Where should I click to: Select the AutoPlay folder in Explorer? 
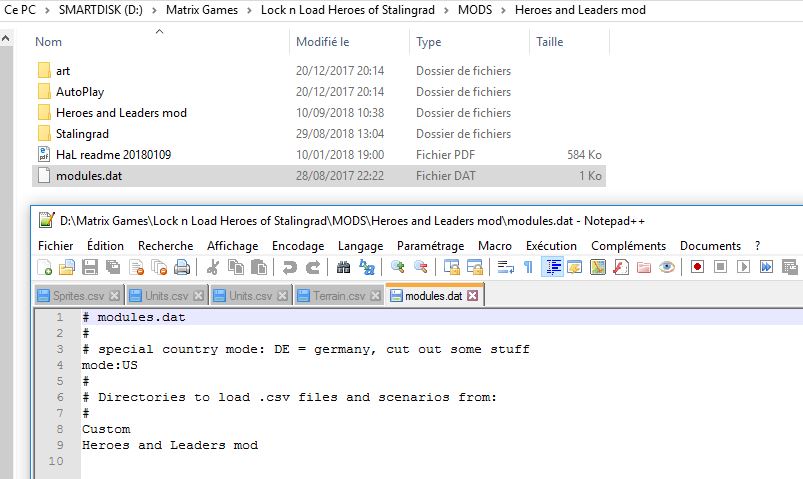(x=80, y=92)
